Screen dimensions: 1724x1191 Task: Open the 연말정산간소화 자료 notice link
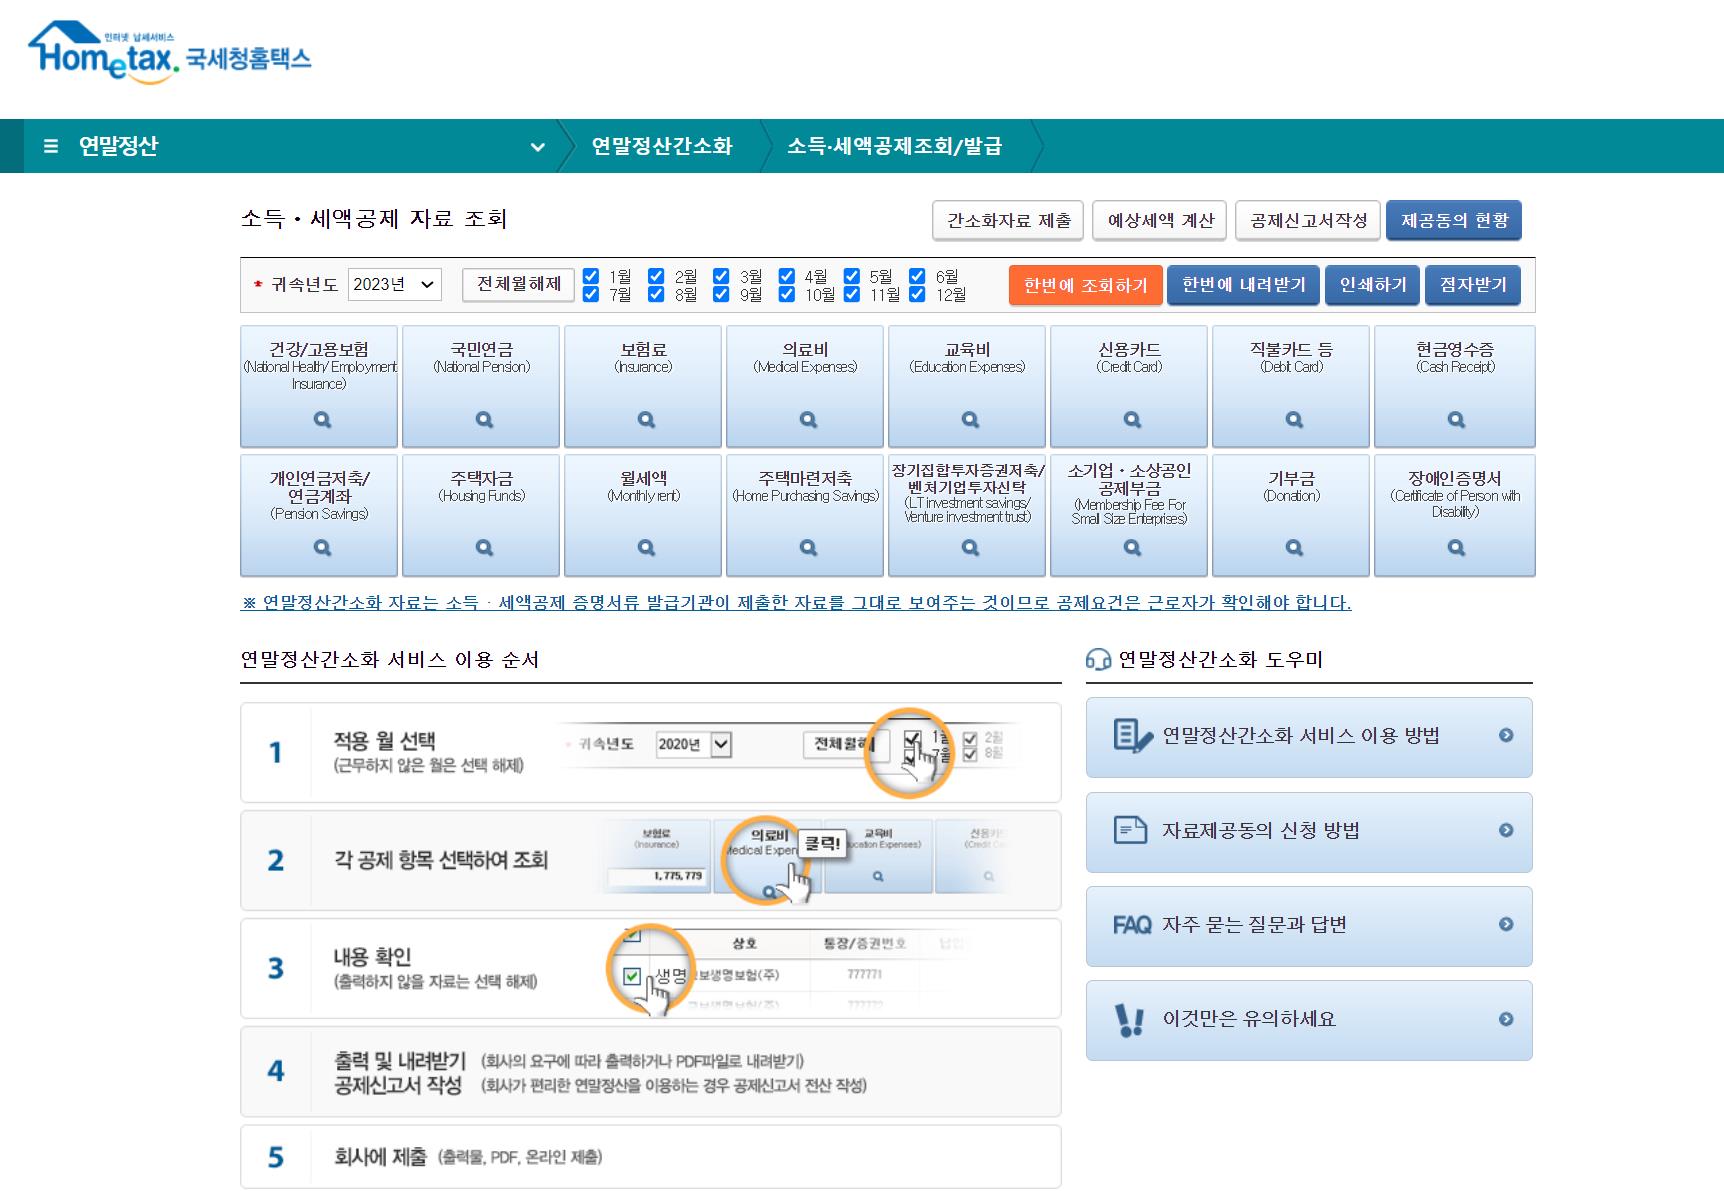point(796,603)
